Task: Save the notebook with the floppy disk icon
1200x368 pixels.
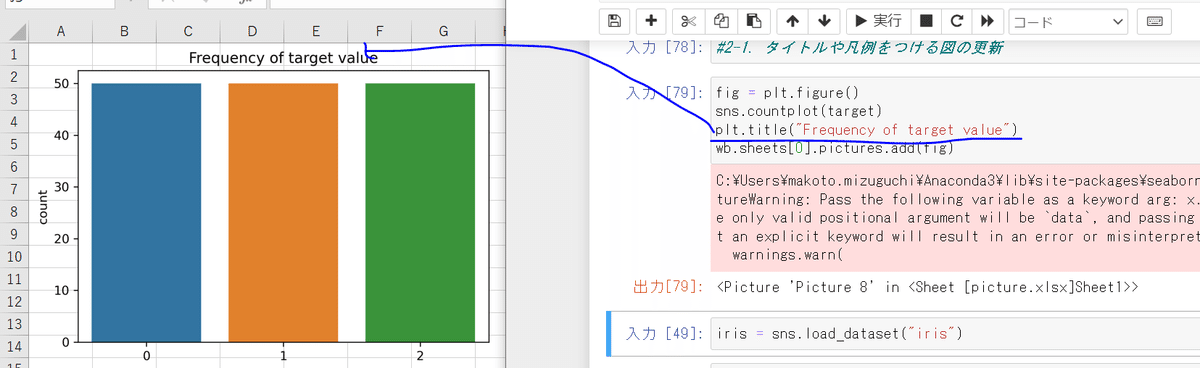Action: point(614,20)
